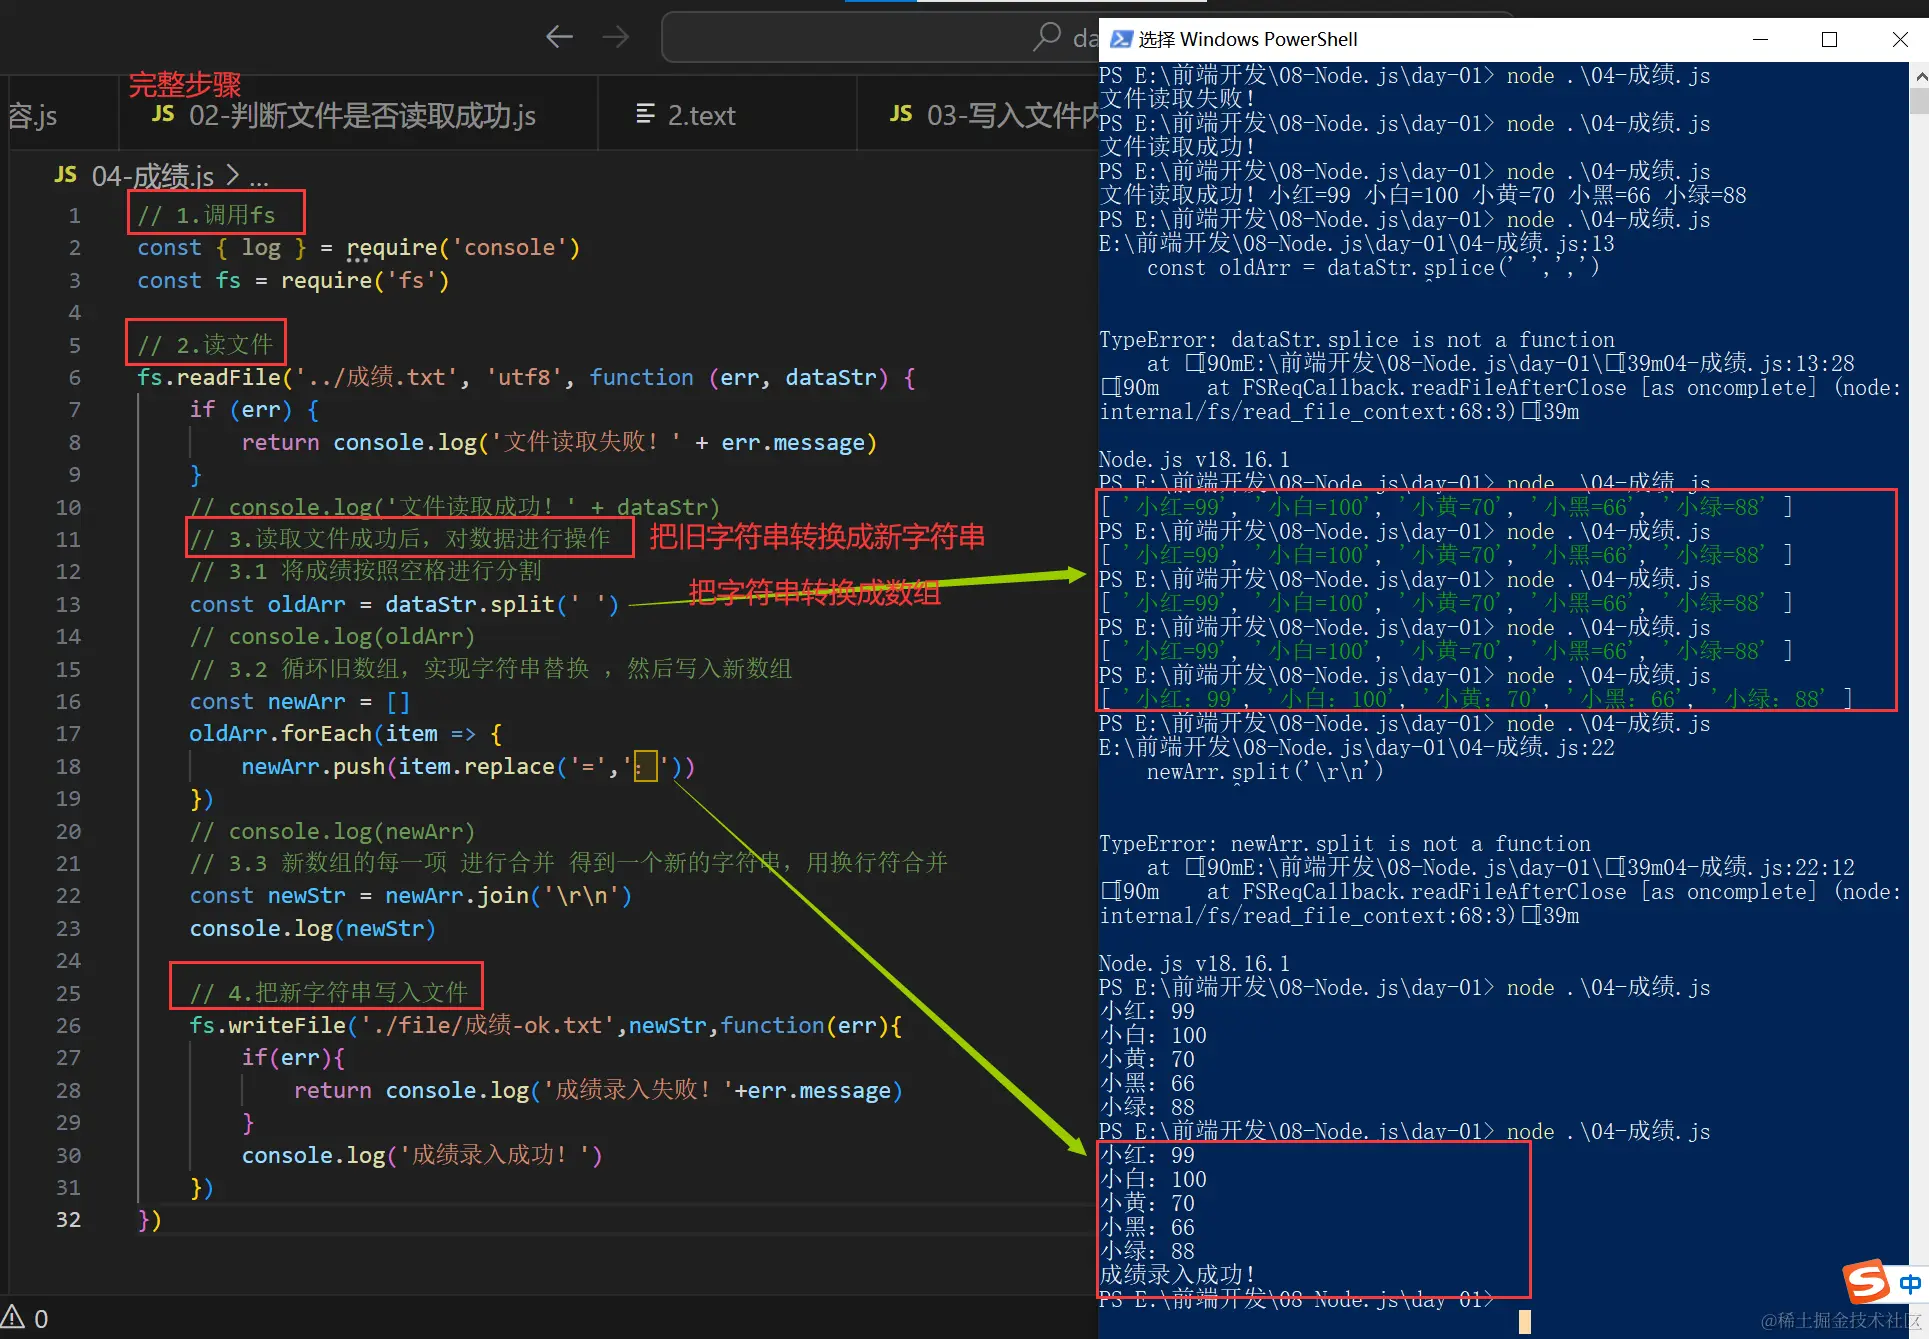Click text file icon on 2.text tab

[x=645, y=114]
